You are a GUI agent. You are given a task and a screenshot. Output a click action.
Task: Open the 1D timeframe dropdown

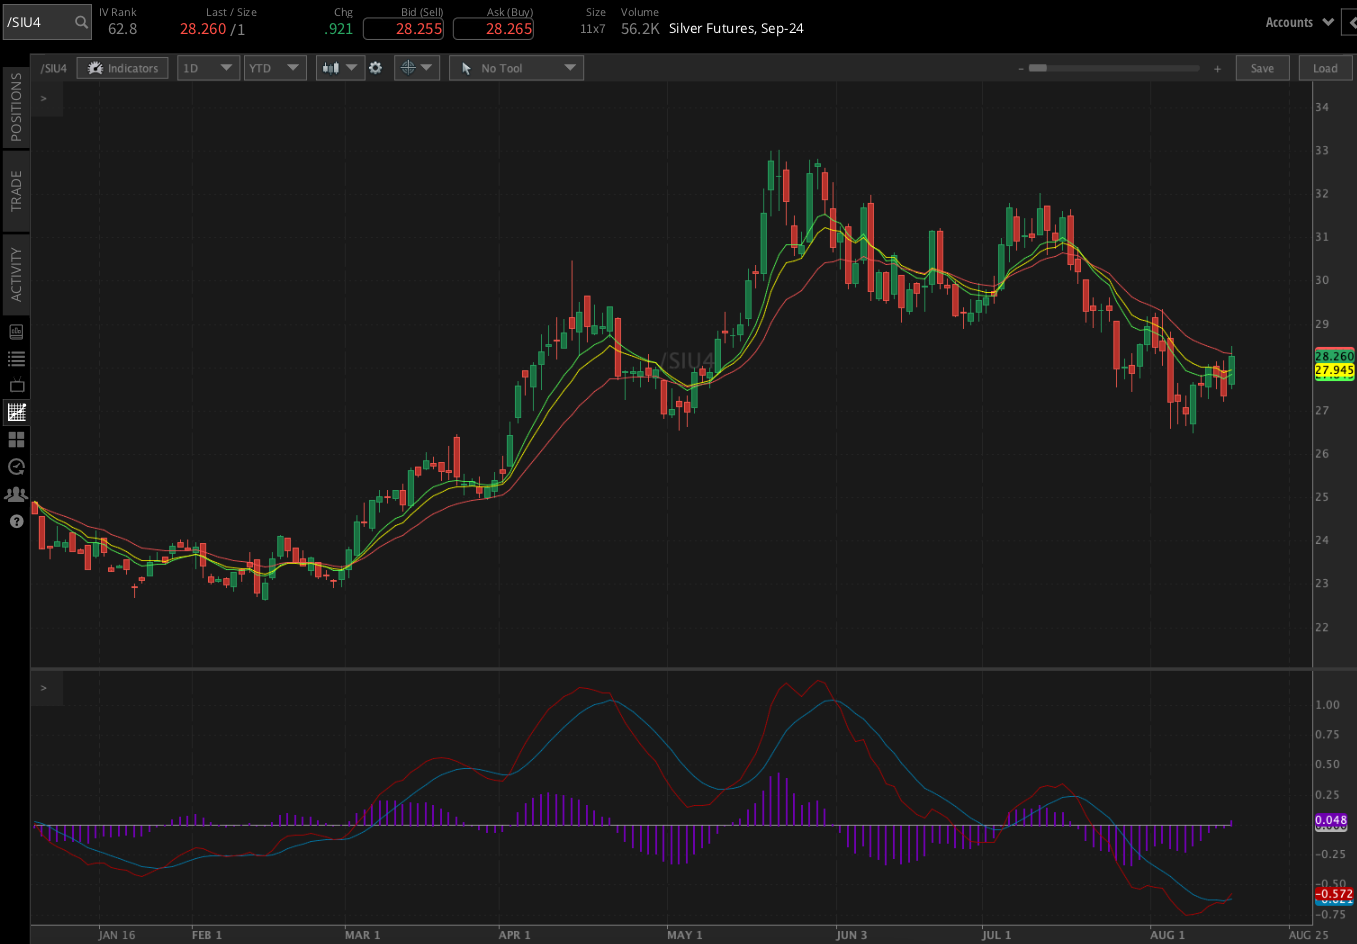coord(208,68)
